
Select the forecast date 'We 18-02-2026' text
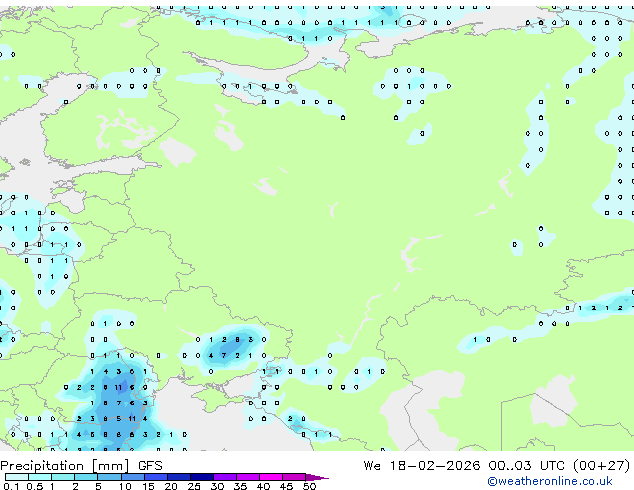[x=422, y=466]
